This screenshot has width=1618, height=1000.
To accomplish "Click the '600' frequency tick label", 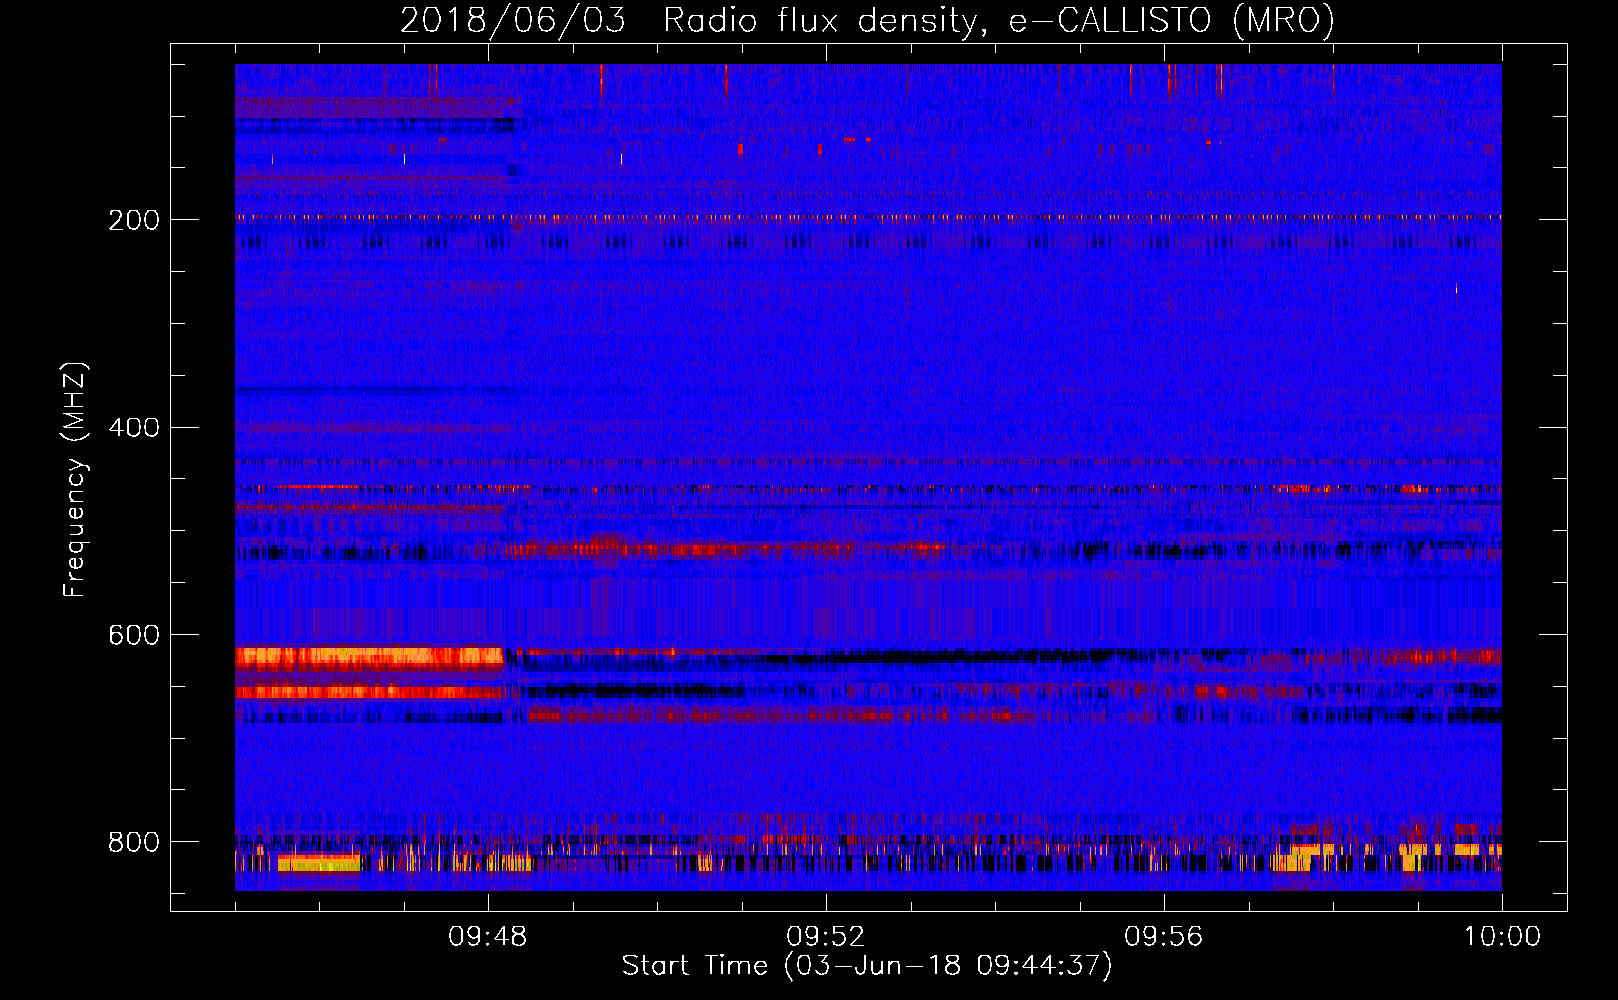I will point(134,636).
